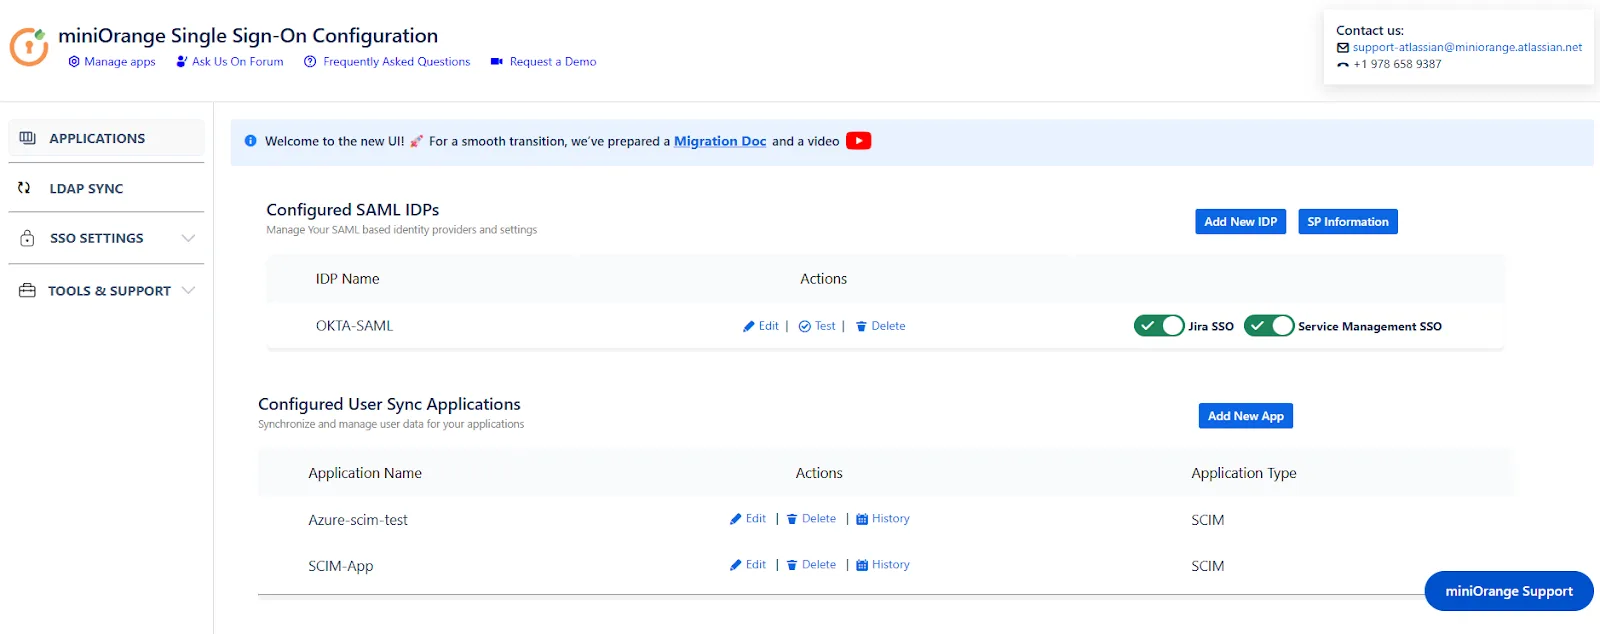Click Delete link for Azure-scim-test
The width and height of the screenshot is (1600, 634).
[819, 518]
